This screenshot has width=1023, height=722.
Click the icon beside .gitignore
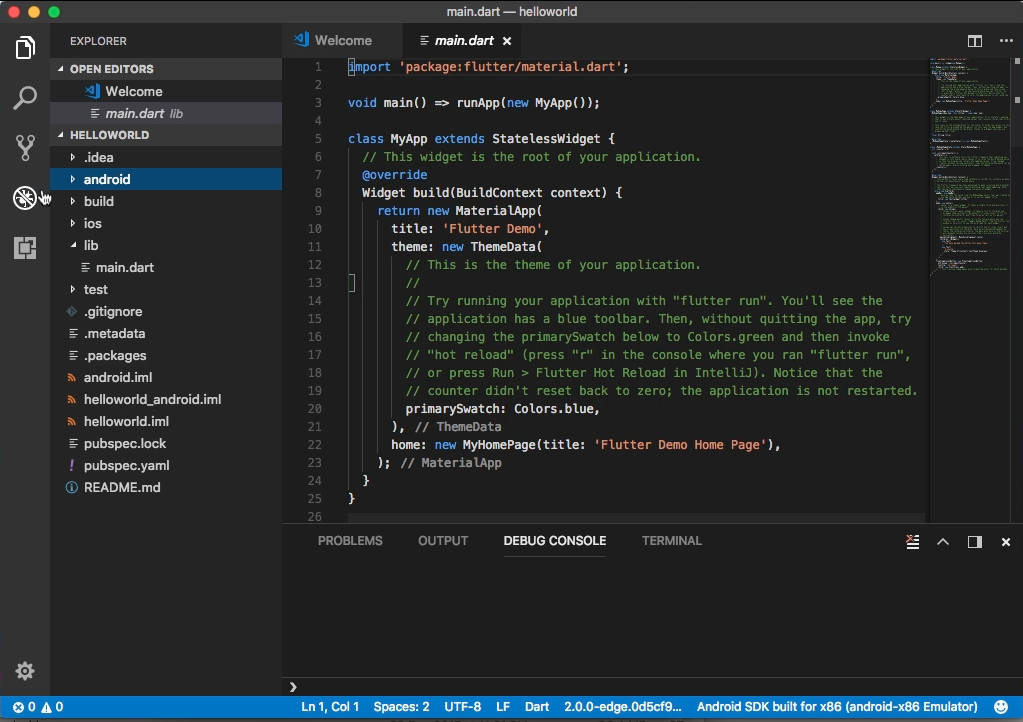[x=72, y=312]
